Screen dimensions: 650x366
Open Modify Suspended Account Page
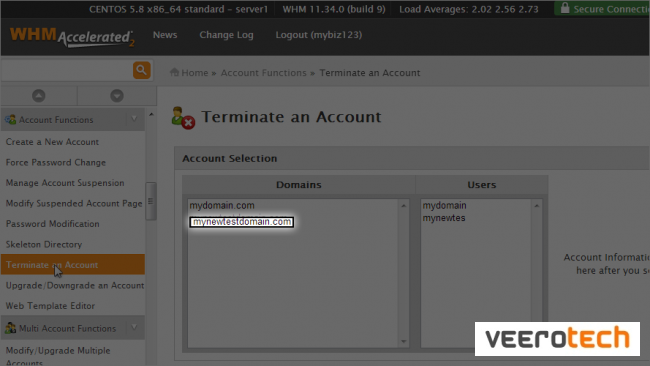click(74, 203)
